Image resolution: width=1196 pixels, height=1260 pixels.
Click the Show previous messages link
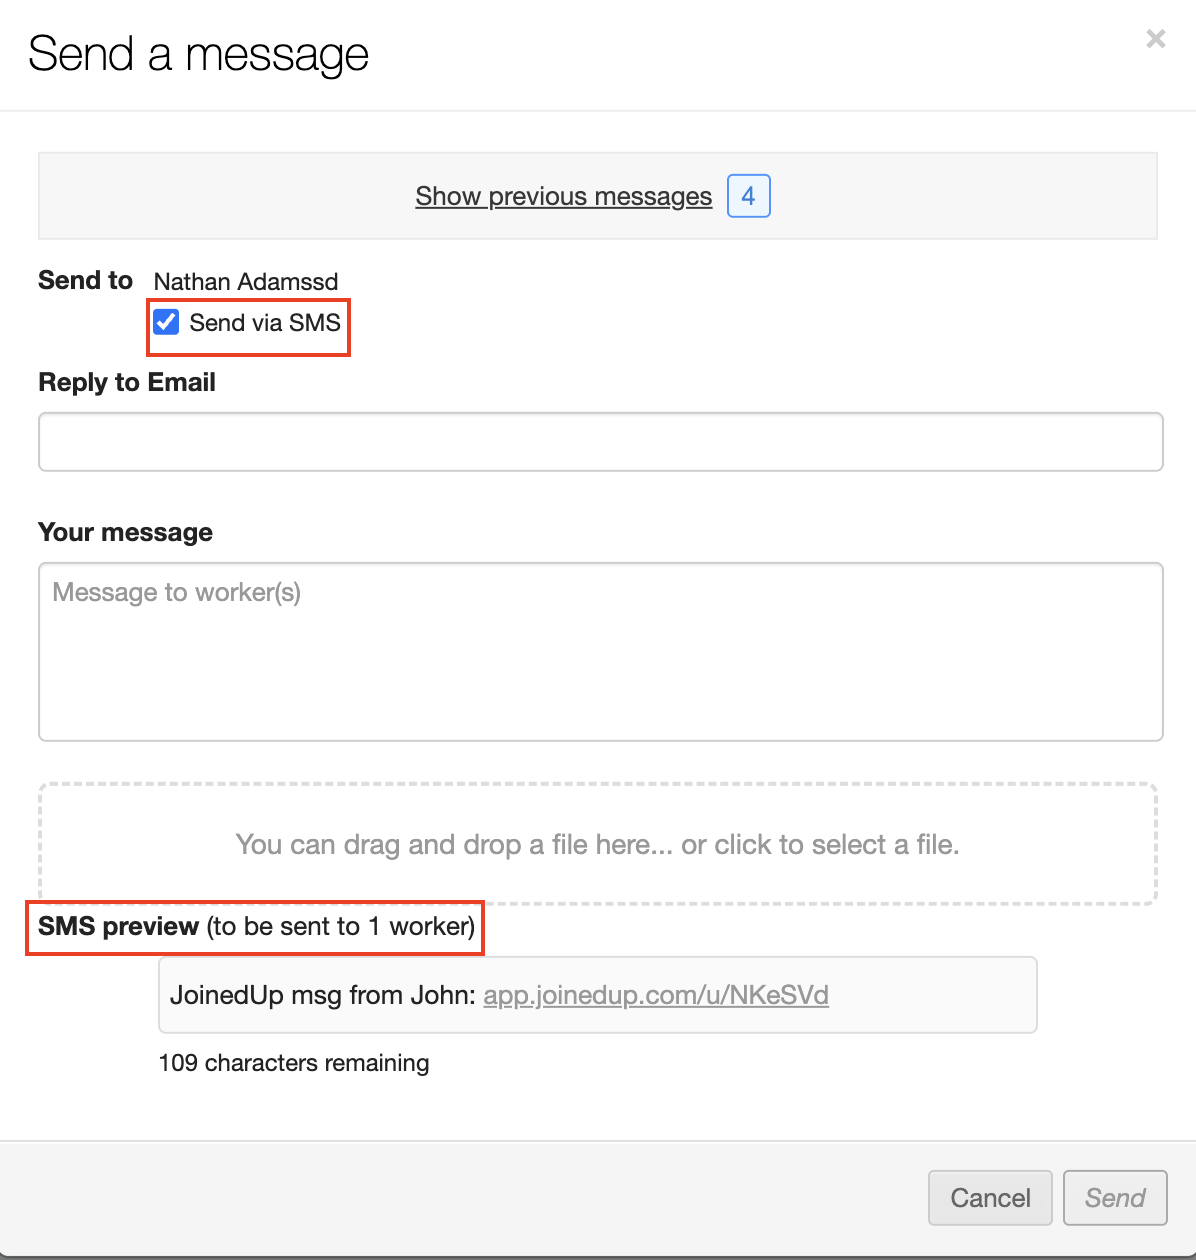click(x=563, y=196)
